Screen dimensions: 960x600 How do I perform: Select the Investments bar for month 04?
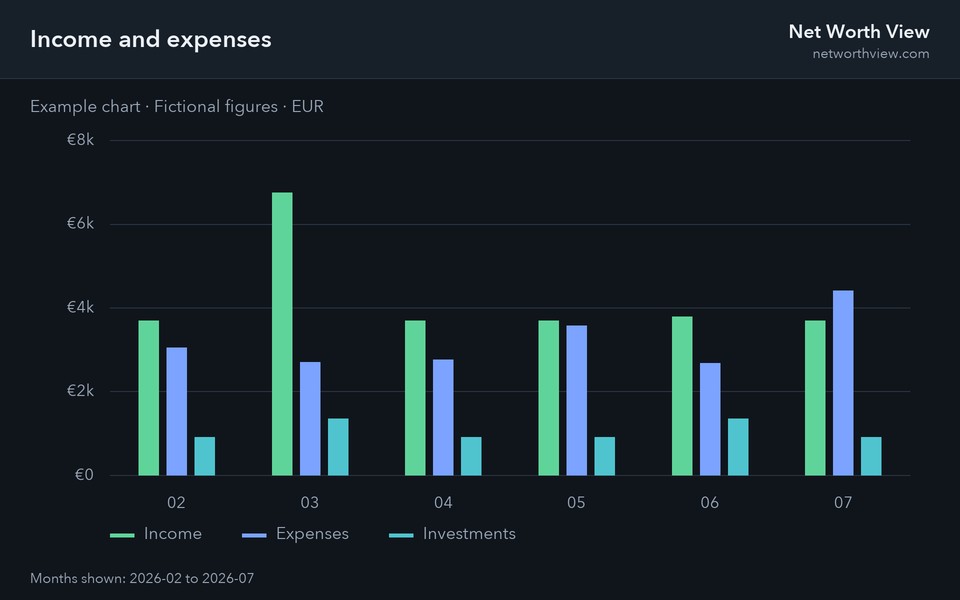[x=471, y=456]
